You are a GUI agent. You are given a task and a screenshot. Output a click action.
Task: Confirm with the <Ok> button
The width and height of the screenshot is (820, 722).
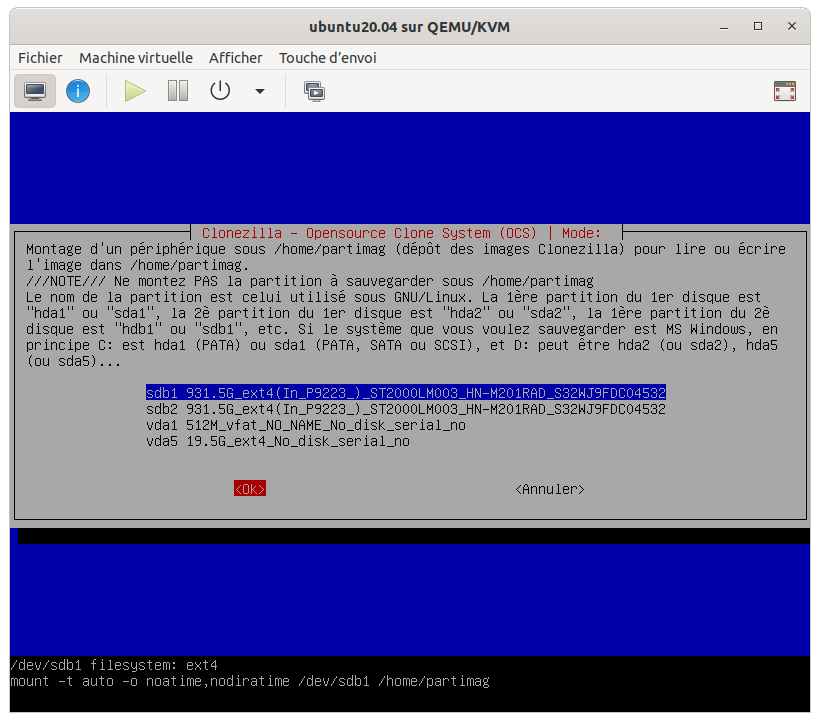pyautogui.click(x=250, y=489)
